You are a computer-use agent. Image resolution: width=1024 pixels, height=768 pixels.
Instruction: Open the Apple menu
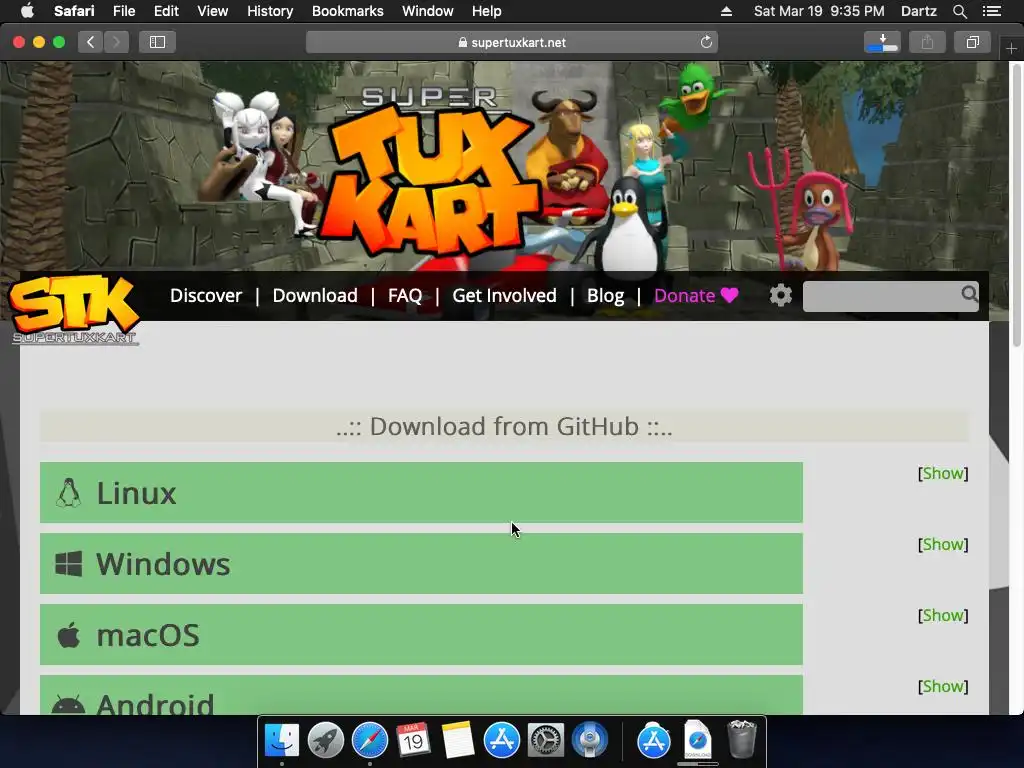[27, 11]
